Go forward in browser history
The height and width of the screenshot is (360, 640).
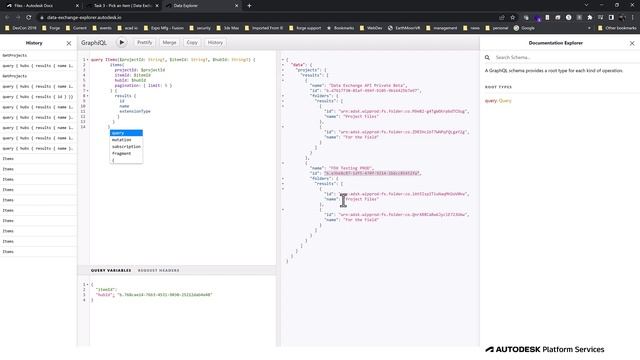click(x=18, y=18)
